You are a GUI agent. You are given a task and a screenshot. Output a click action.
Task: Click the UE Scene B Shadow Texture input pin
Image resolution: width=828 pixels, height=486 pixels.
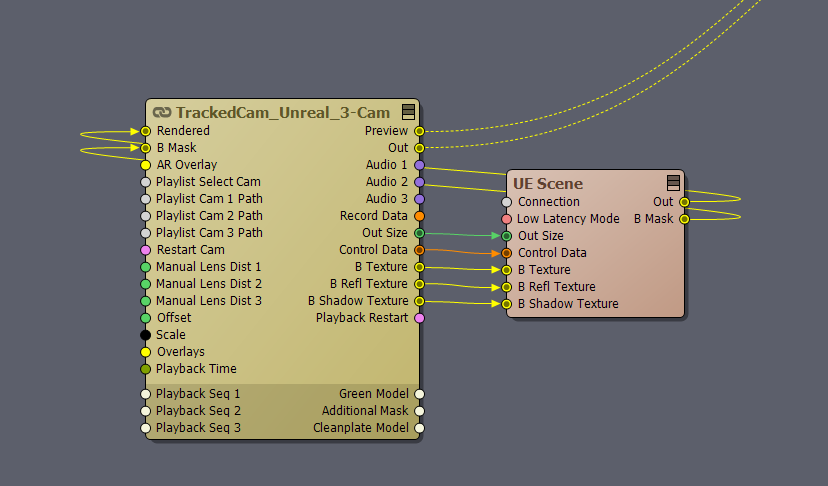pyautogui.click(x=506, y=304)
